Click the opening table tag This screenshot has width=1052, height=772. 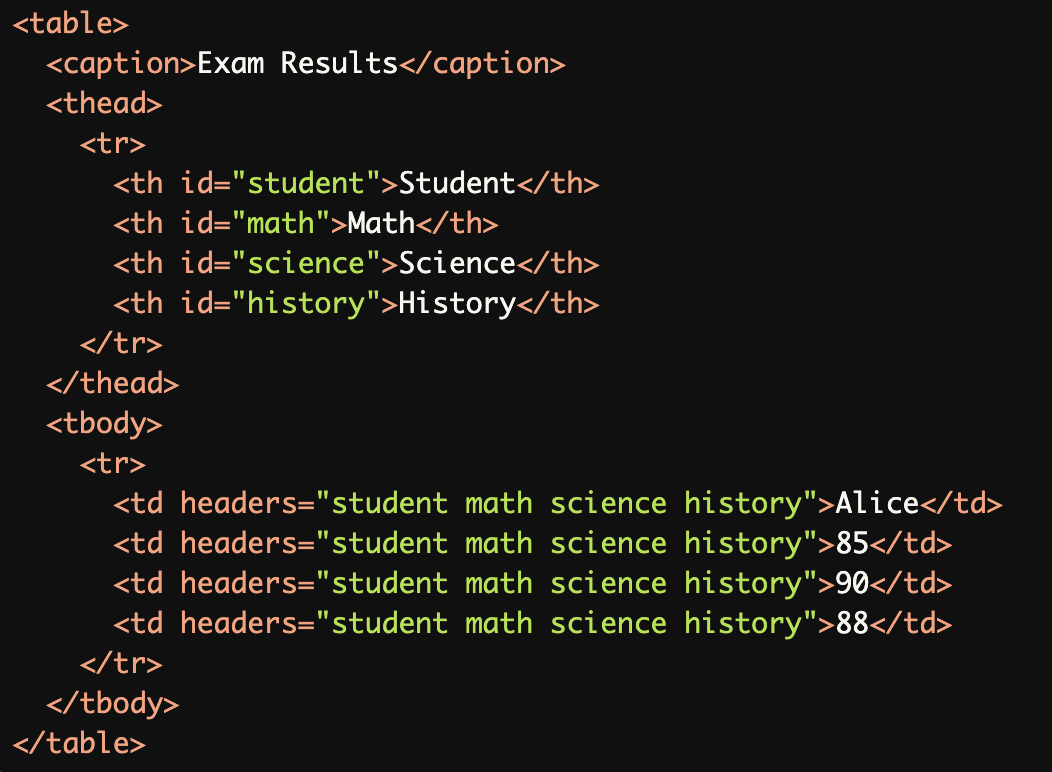(x=71, y=24)
